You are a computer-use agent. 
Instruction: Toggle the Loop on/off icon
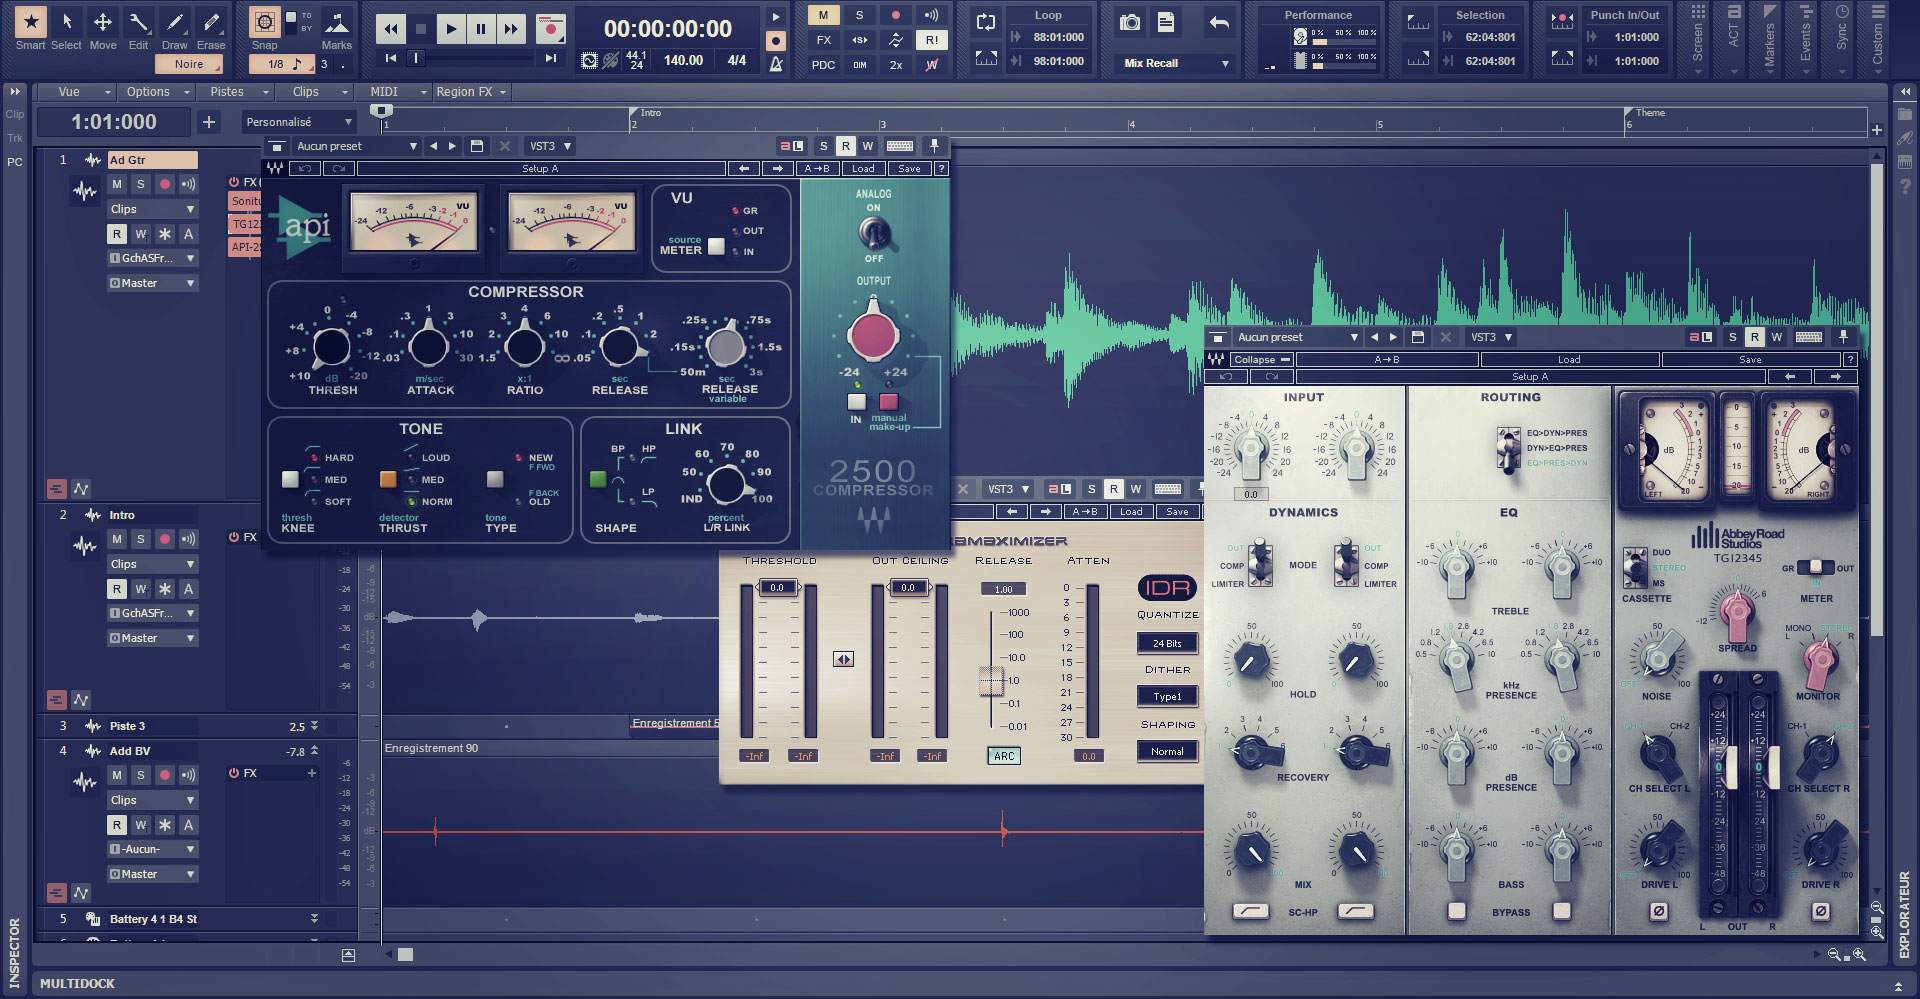tap(986, 22)
